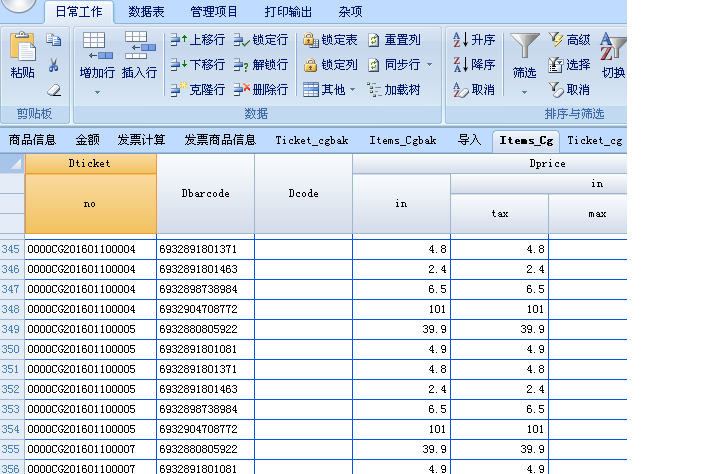Screen dimensions: 720x474
Task: Expand the 同步行 dropdown arrow
Action: point(429,65)
